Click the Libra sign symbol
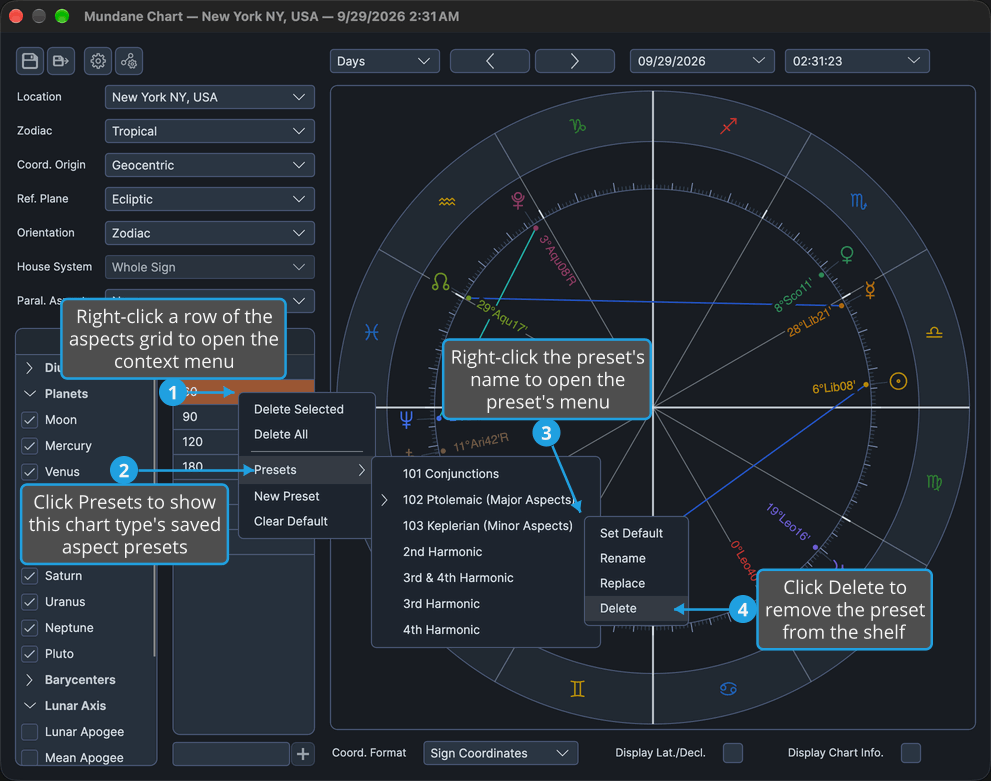The image size is (991, 781). (x=934, y=332)
